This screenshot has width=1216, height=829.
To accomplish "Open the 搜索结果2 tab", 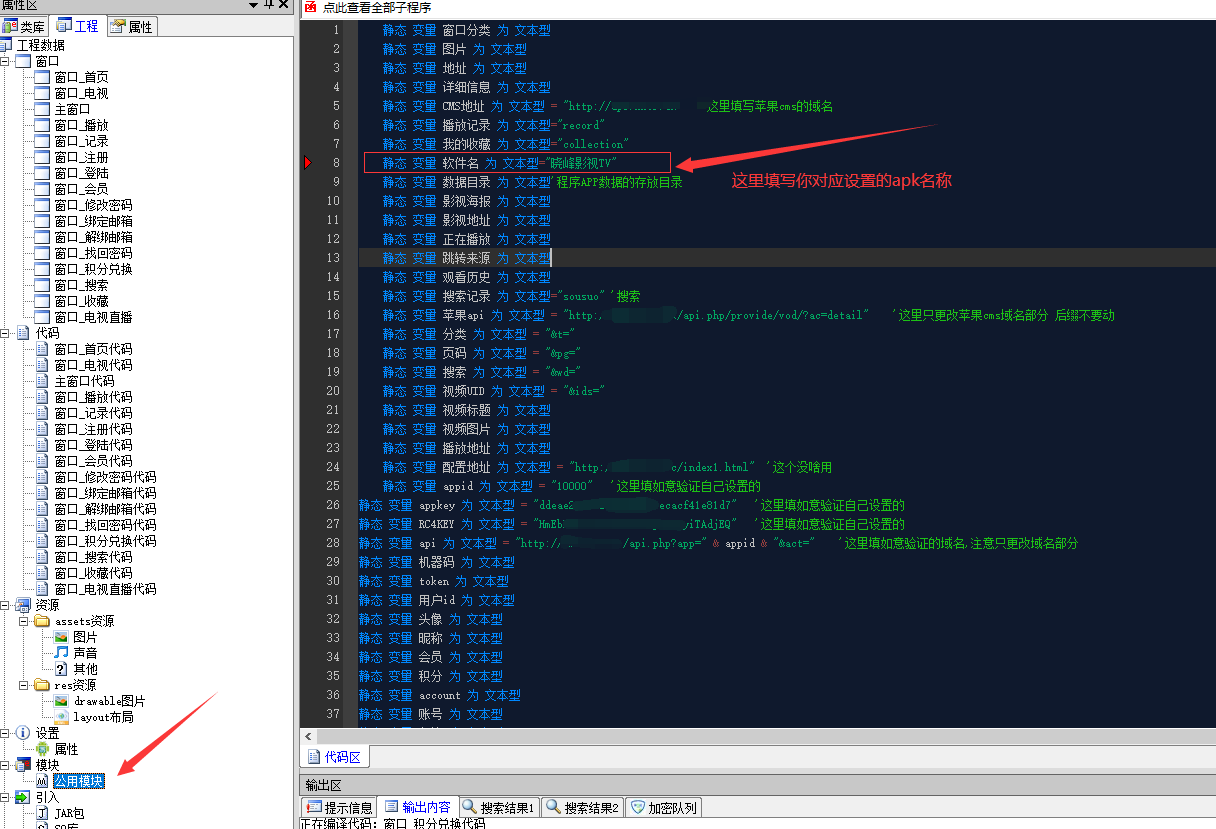I will pyautogui.click(x=582, y=807).
